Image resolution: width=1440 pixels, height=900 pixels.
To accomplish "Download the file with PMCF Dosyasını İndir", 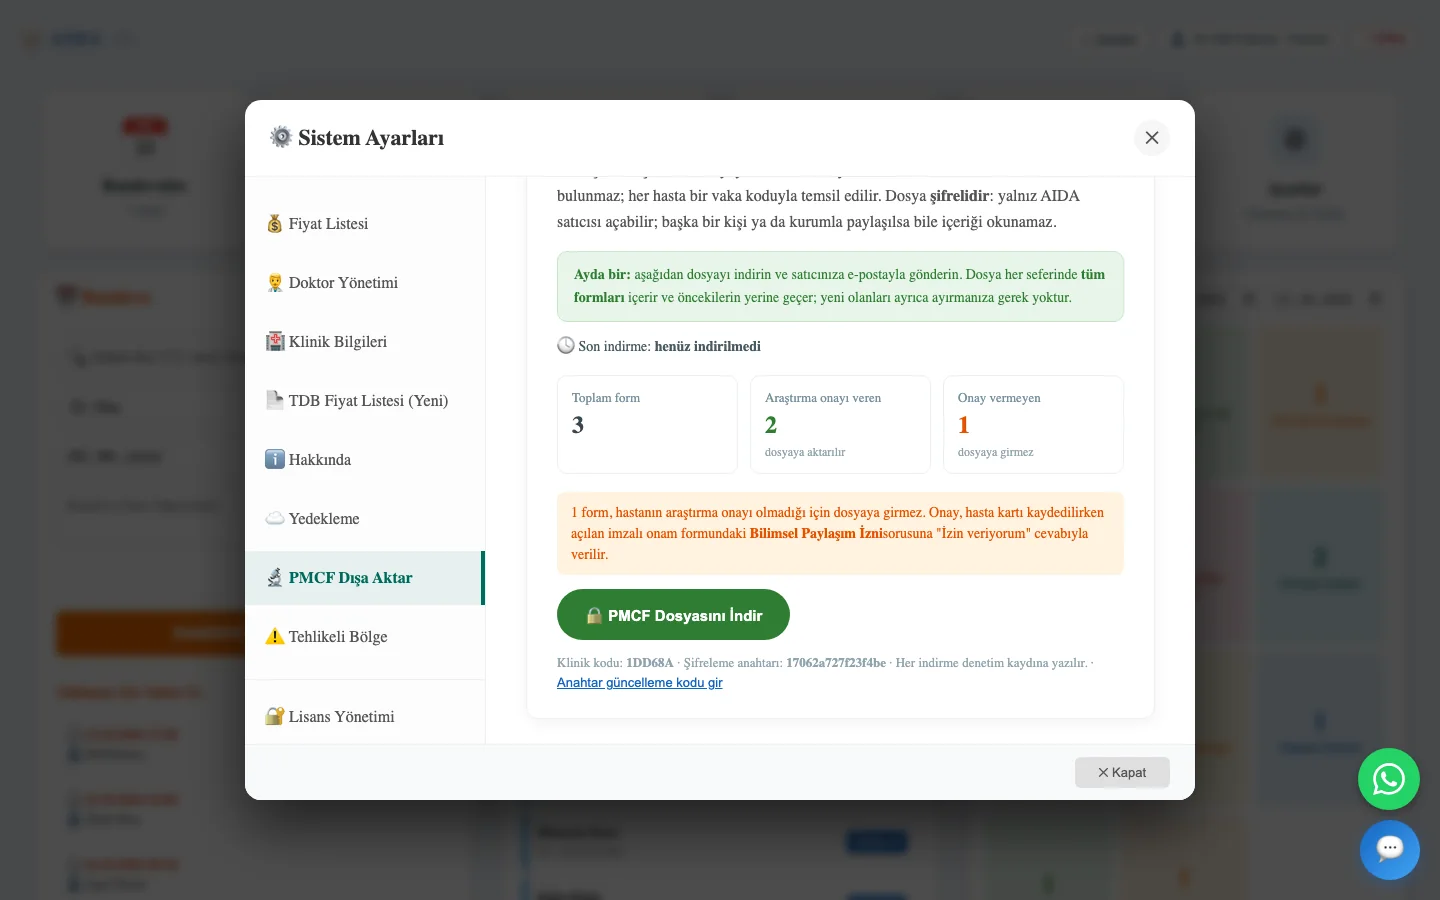I will tap(673, 615).
